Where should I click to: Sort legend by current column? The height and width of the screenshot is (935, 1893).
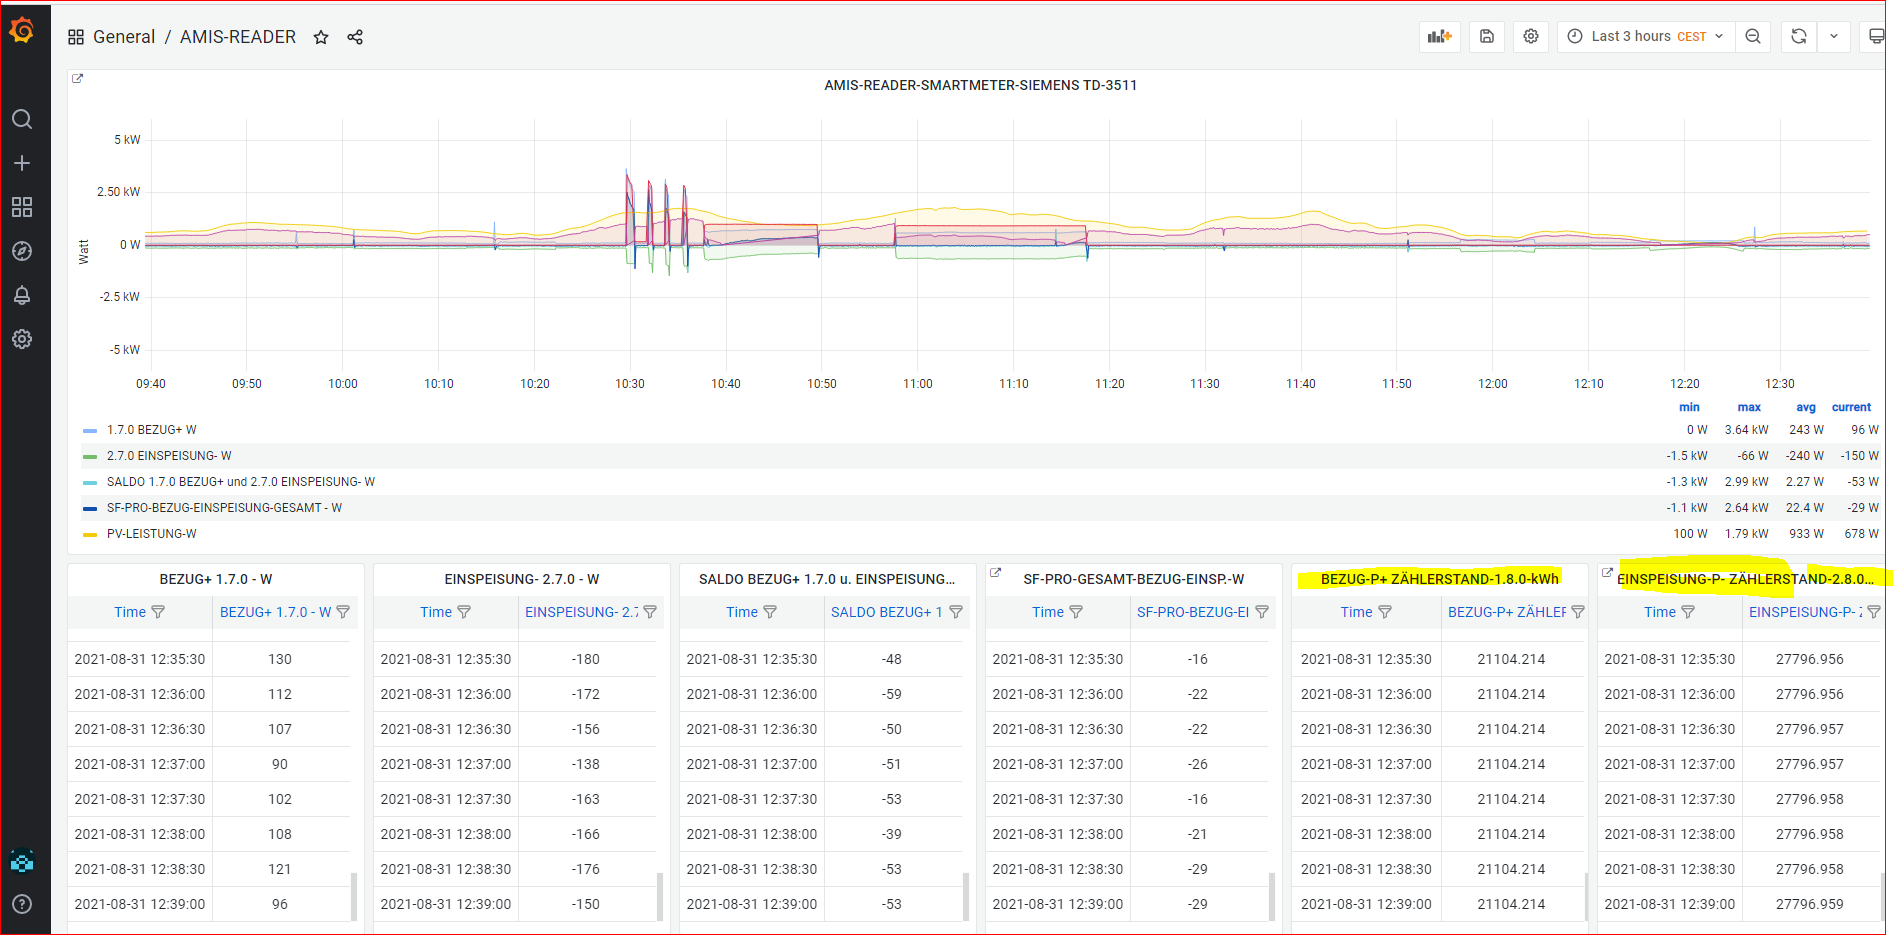(x=1851, y=407)
